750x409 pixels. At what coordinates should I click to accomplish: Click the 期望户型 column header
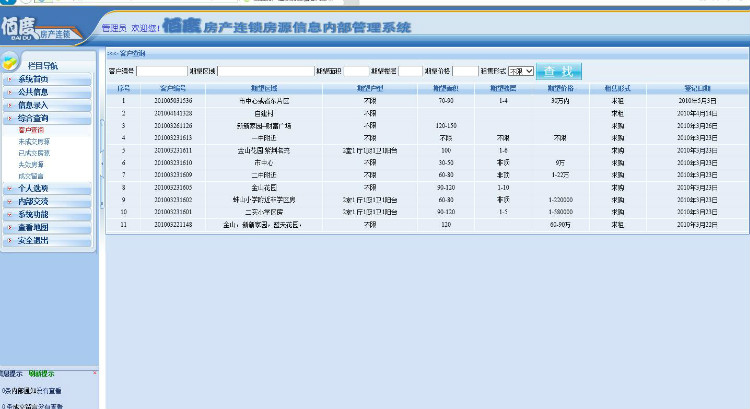(x=370, y=88)
